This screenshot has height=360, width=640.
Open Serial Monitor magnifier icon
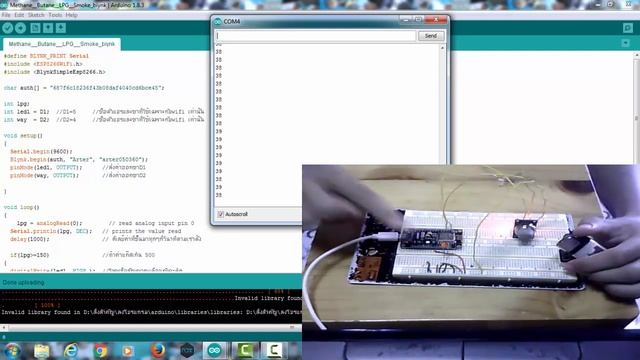click(x=628, y=28)
